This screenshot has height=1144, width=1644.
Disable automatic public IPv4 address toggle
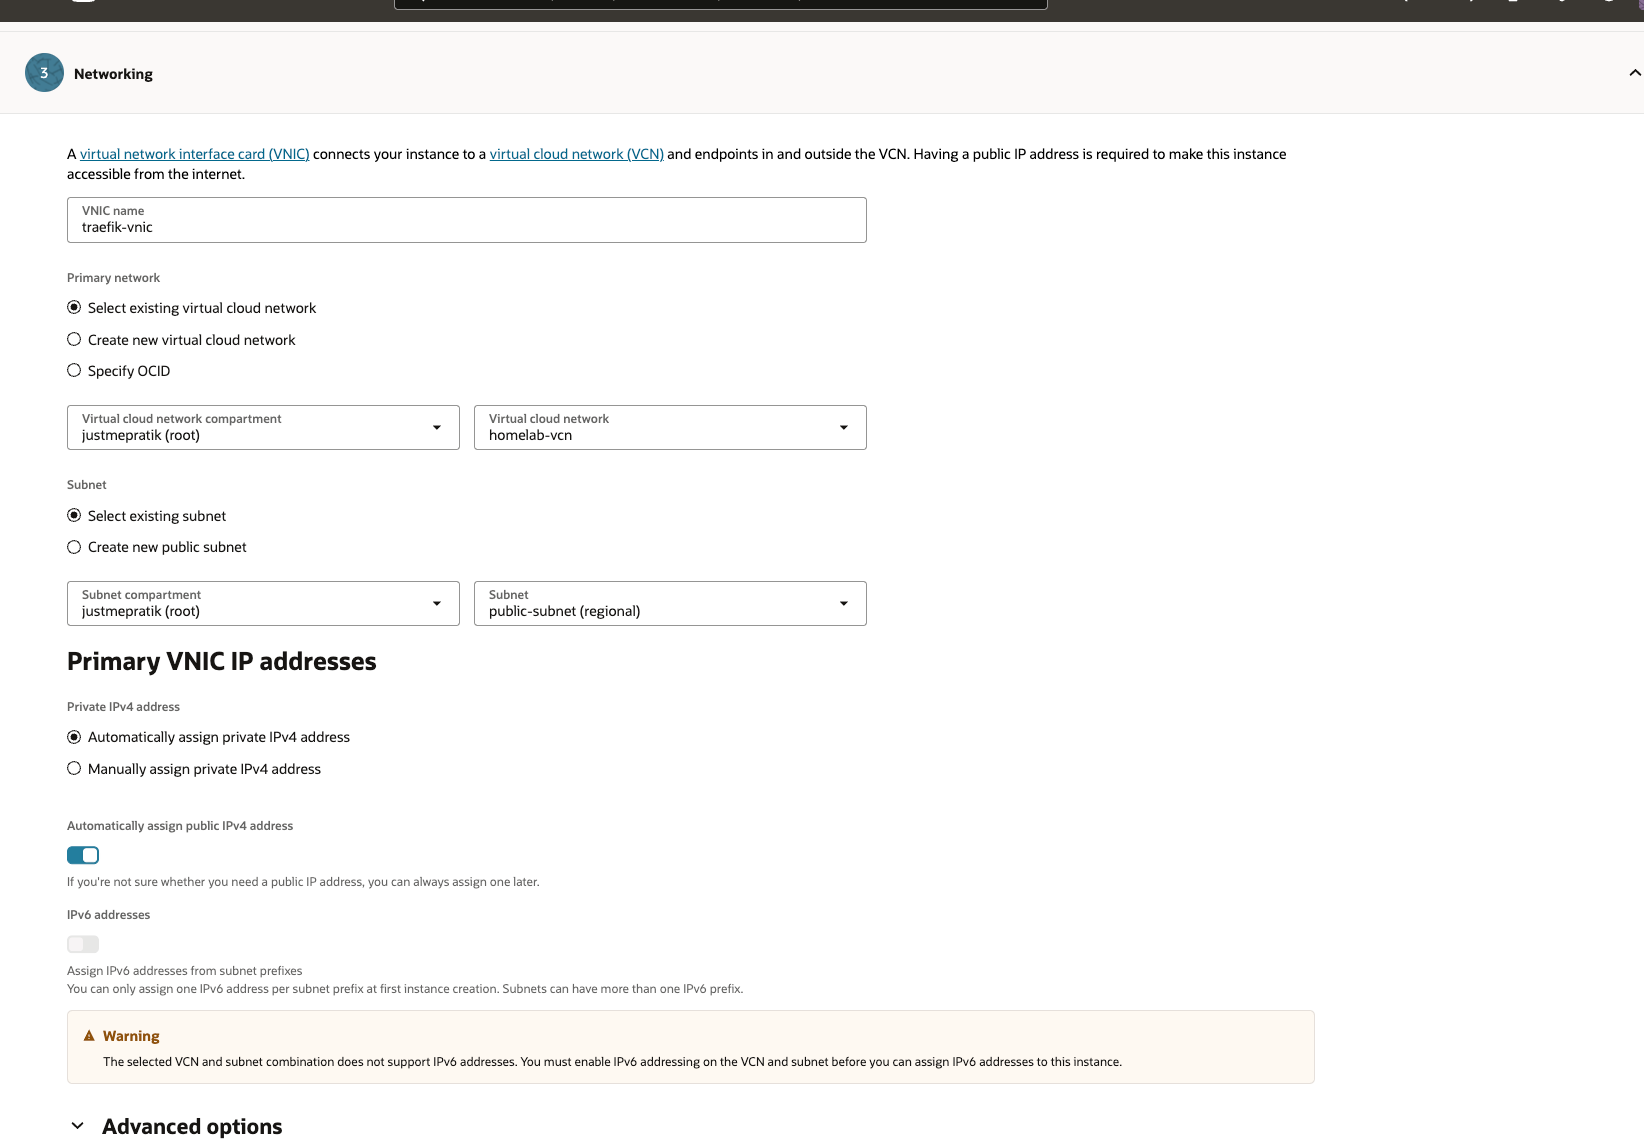point(83,855)
